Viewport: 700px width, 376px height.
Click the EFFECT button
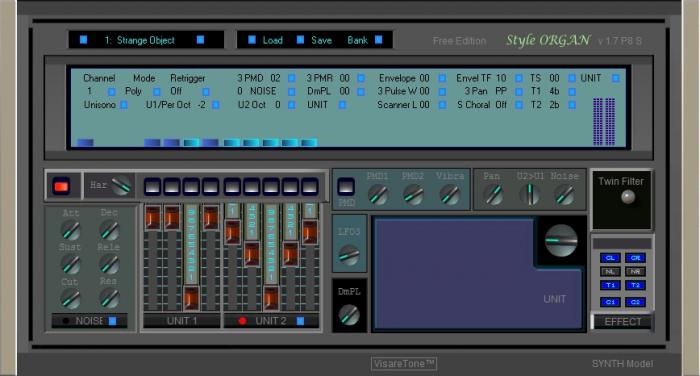[x=622, y=322]
